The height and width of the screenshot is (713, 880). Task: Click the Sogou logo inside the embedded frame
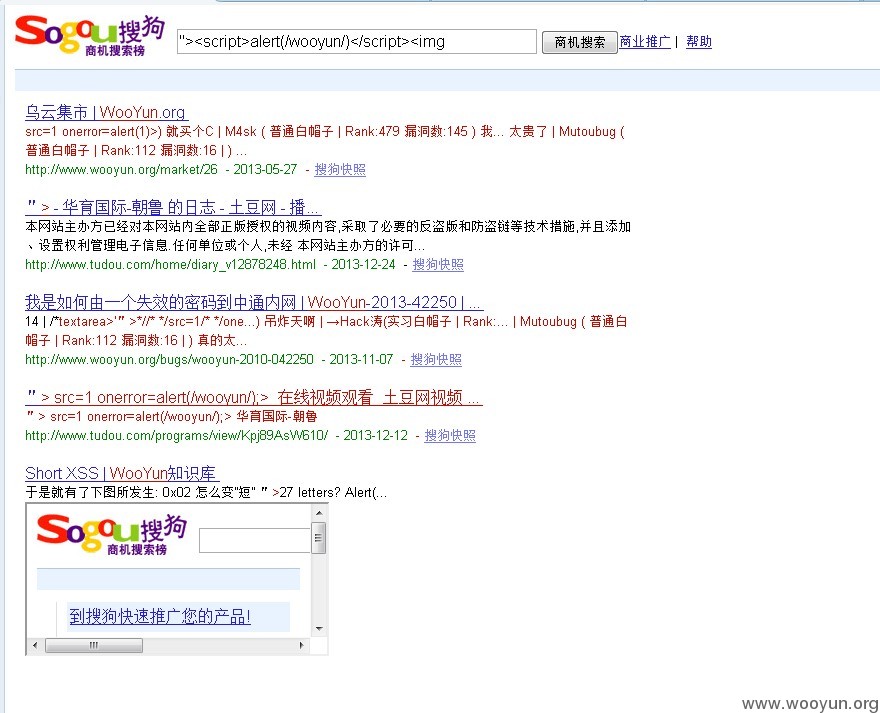point(112,534)
